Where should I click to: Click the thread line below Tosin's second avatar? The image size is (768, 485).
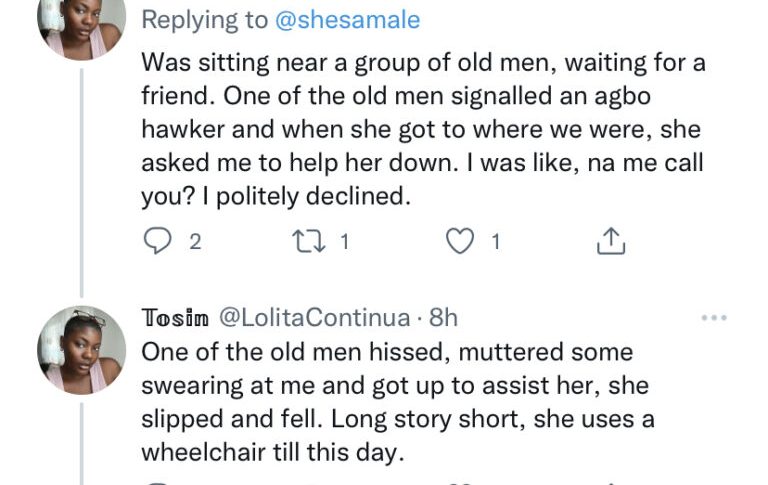coord(82,440)
